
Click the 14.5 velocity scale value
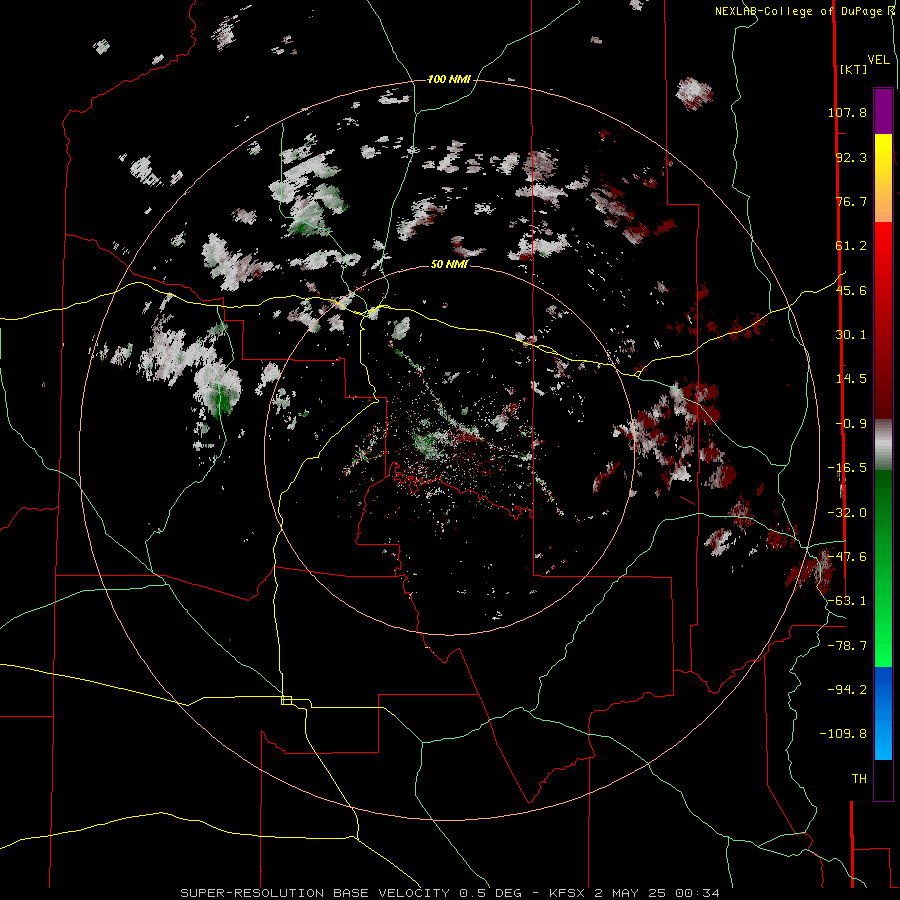tap(851, 379)
